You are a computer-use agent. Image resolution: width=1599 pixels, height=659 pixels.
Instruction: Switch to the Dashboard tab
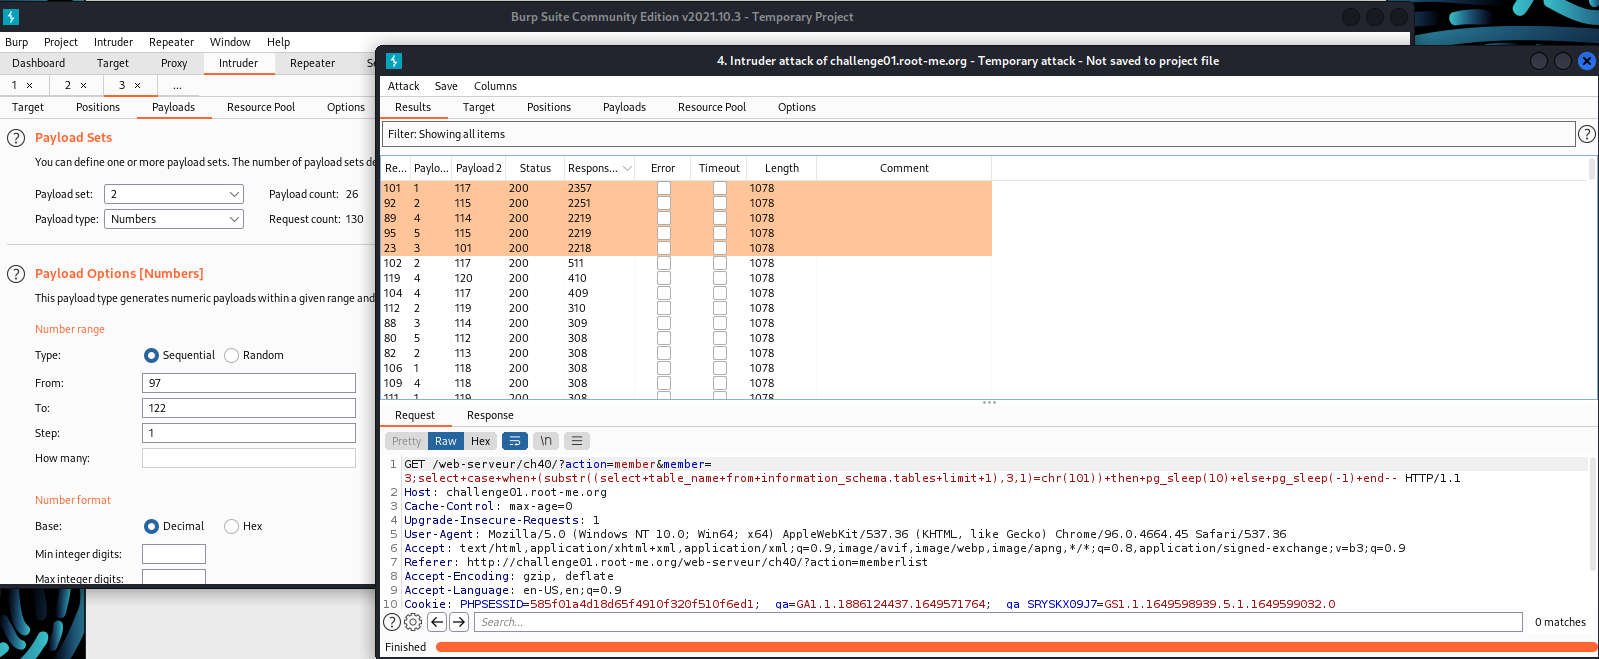(x=39, y=63)
